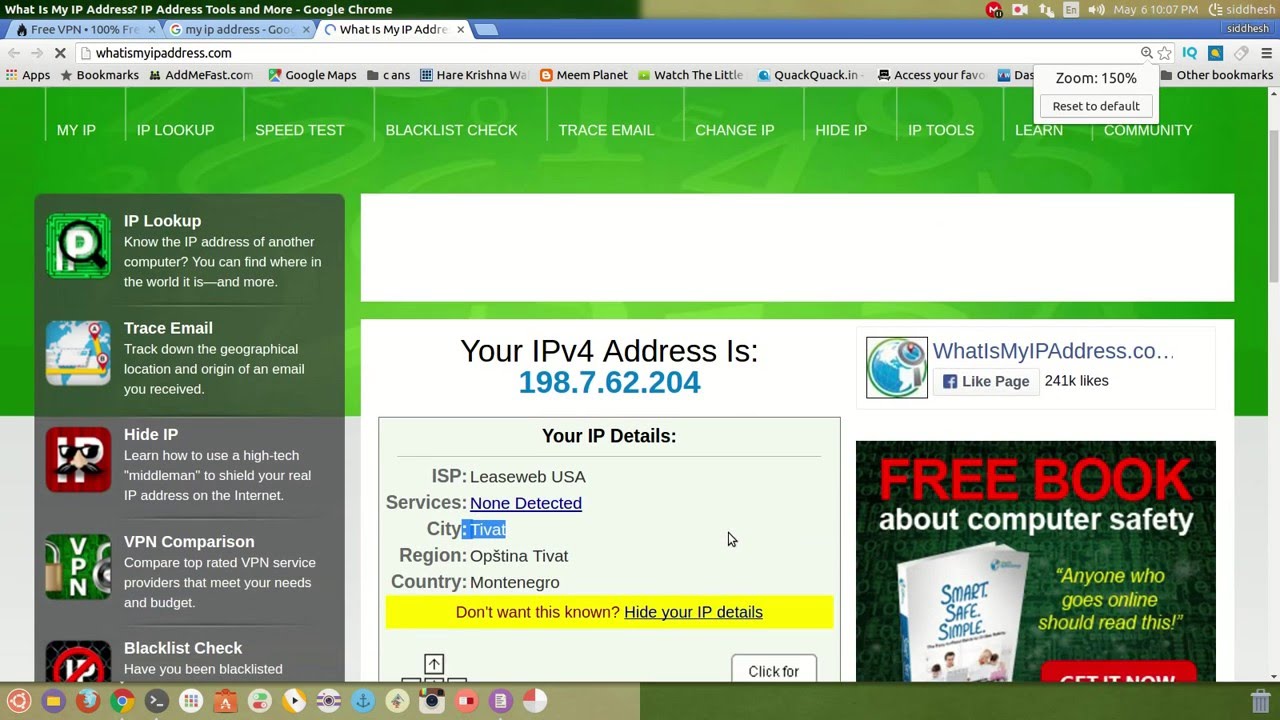Click the 'Click for' button below IP details
The height and width of the screenshot is (720, 1280).
pyautogui.click(x=774, y=669)
